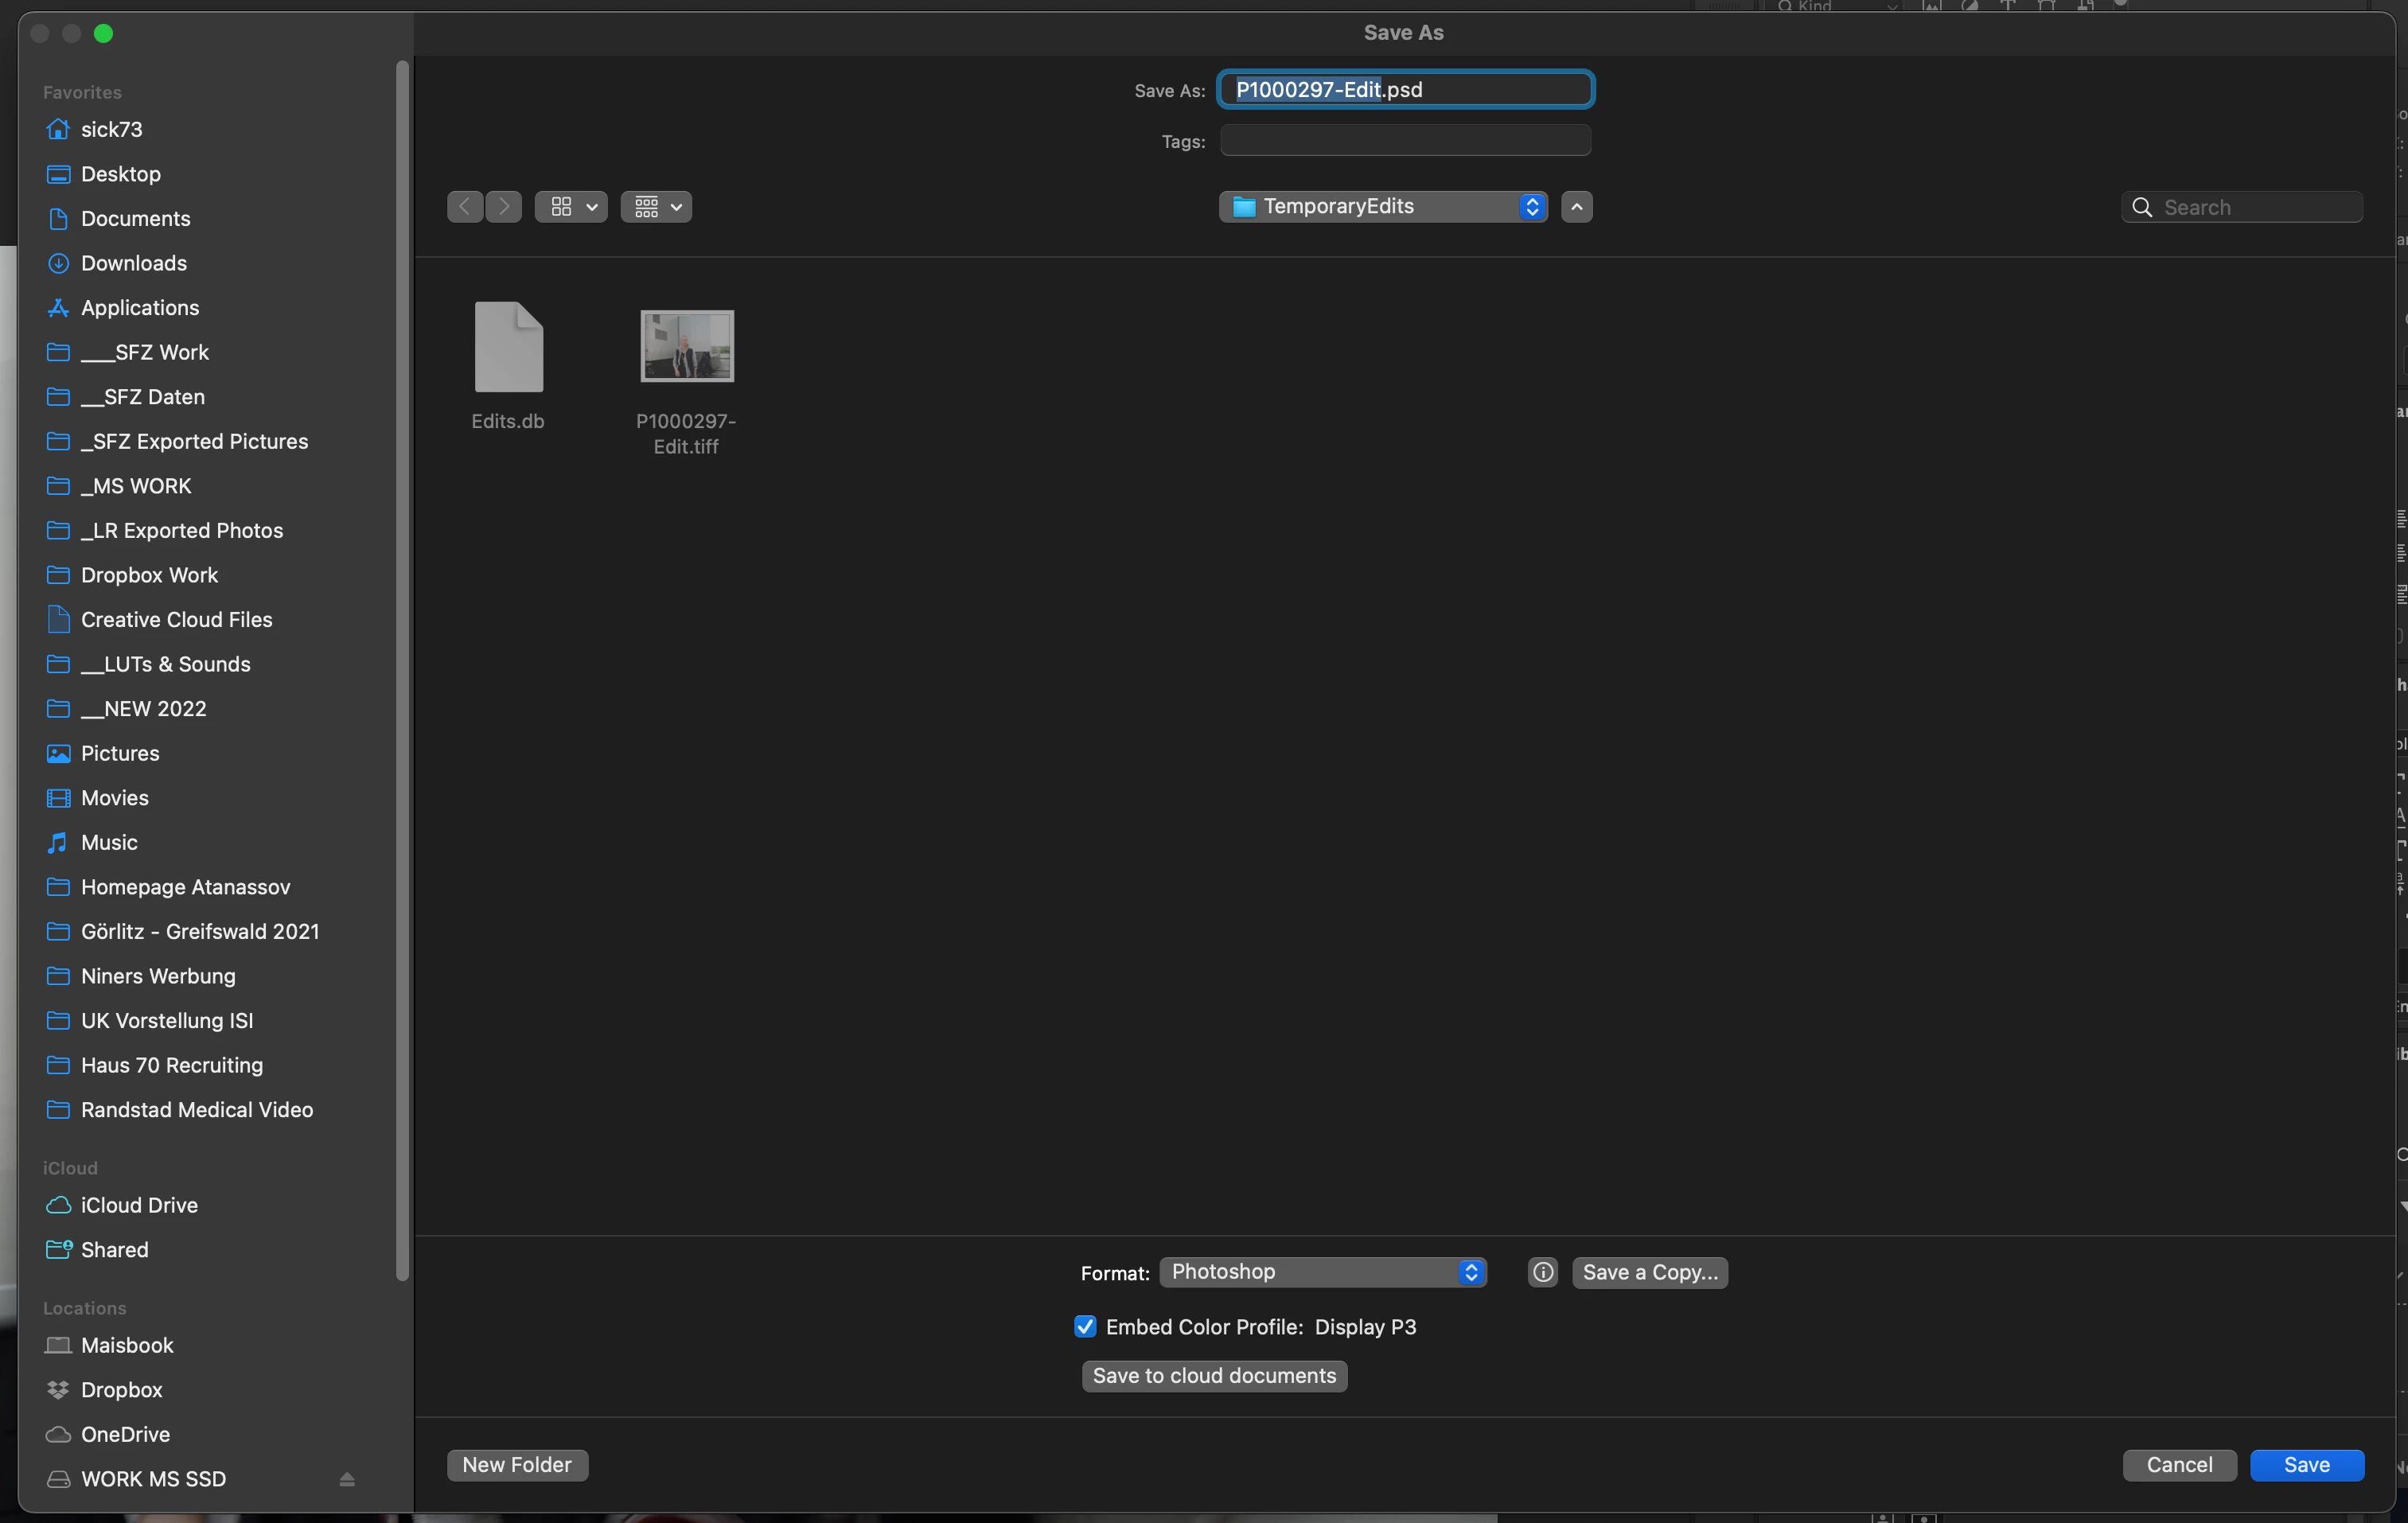The width and height of the screenshot is (2408, 1523).
Task: Open the Downloads folder
Action: 133,263
